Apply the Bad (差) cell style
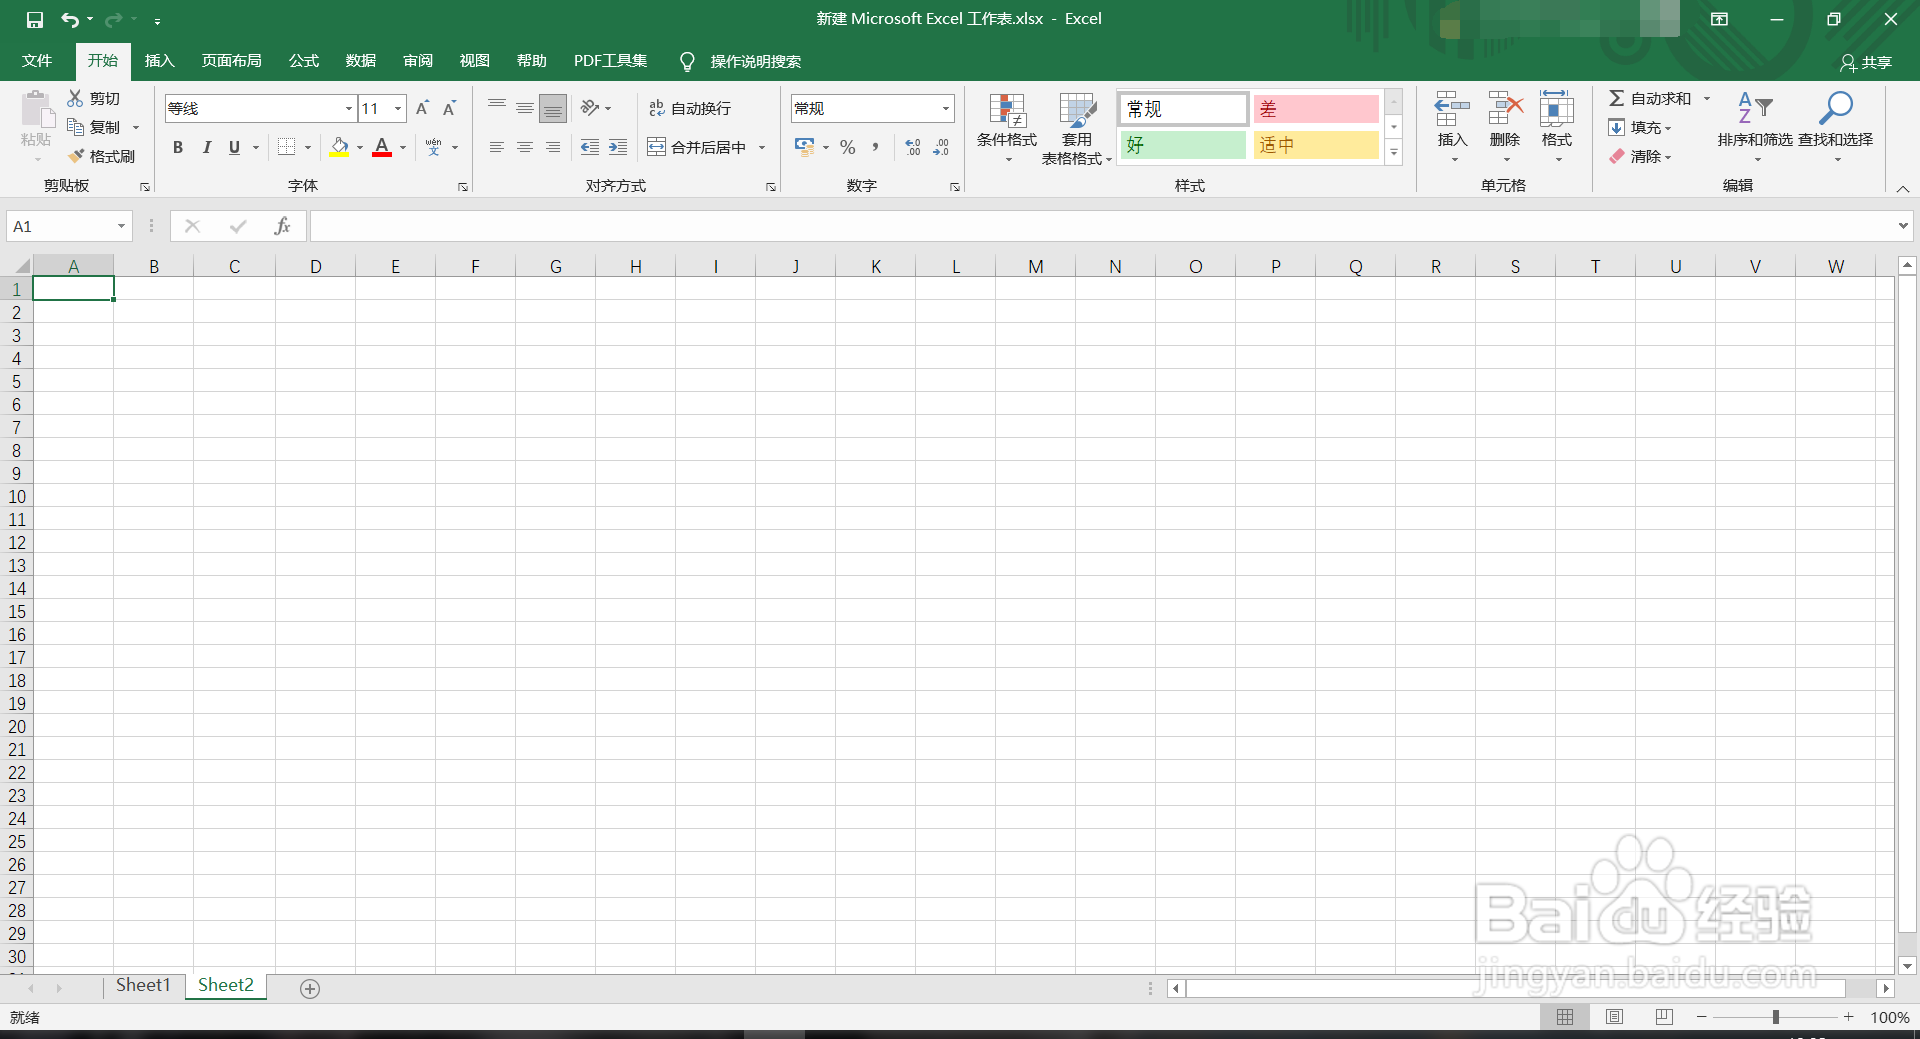Screen dimensions: 1920x1039 click(1315, 109)
